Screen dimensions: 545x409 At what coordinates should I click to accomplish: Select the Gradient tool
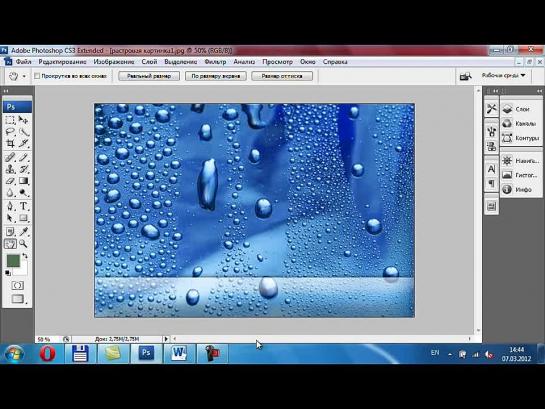[23, 181]
